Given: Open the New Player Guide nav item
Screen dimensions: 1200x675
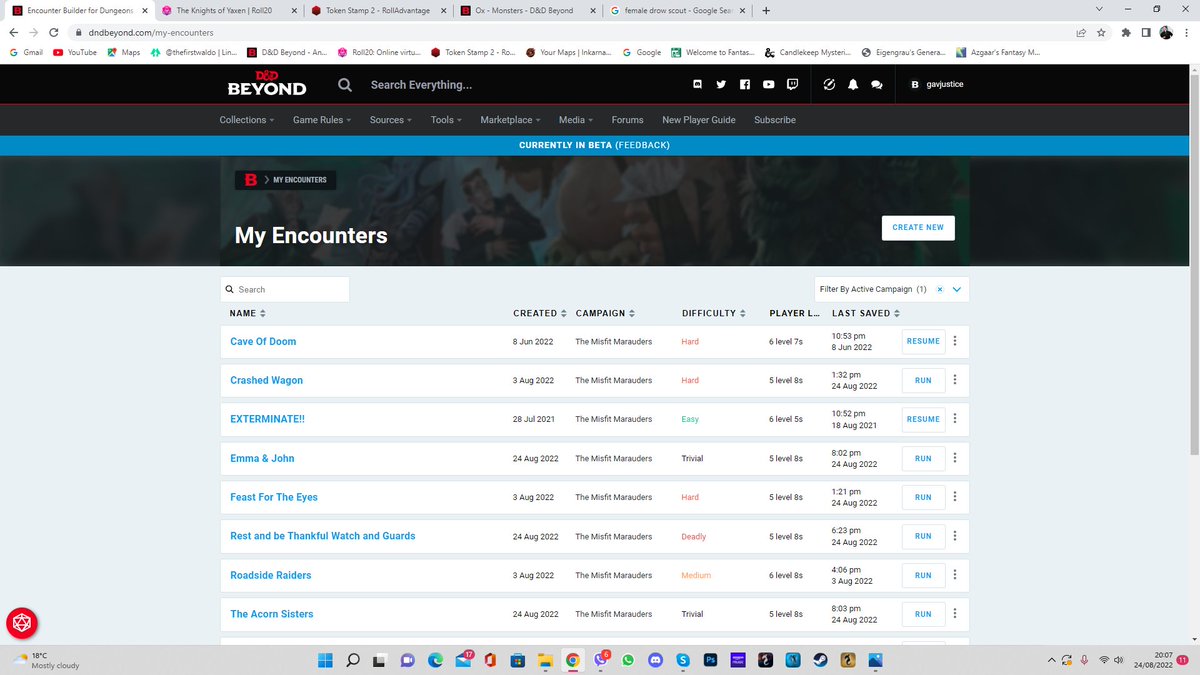Looking at the screenshot, I should pos(699,120).
